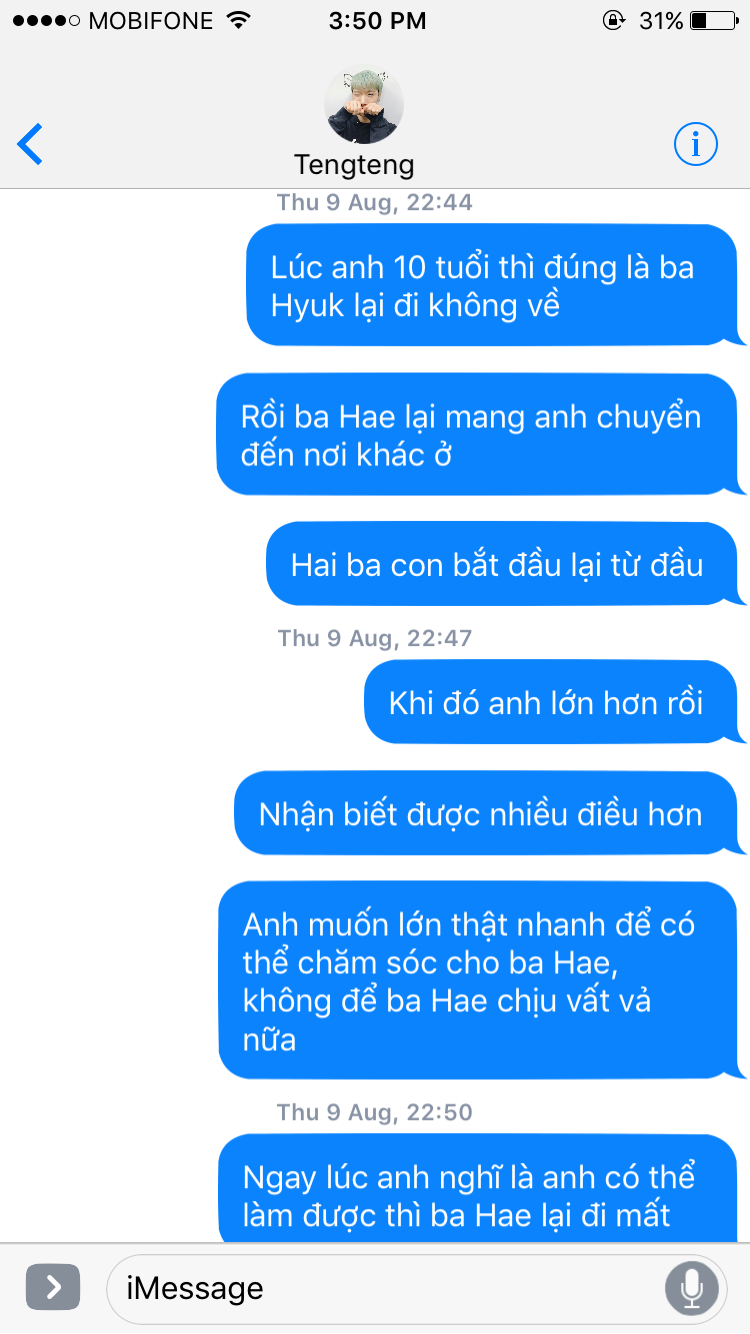Tap bubble 'Nhận biết được nhiều điều hơn'
The width and height of the screenshot is (750, 1334).
[490, 813]
